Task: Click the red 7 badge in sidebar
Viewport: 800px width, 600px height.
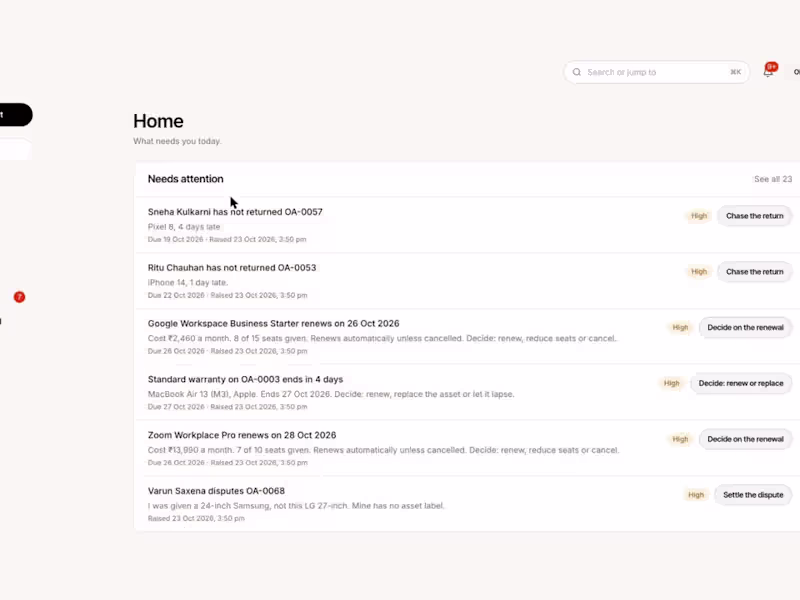Action: (x=19, y=297)
